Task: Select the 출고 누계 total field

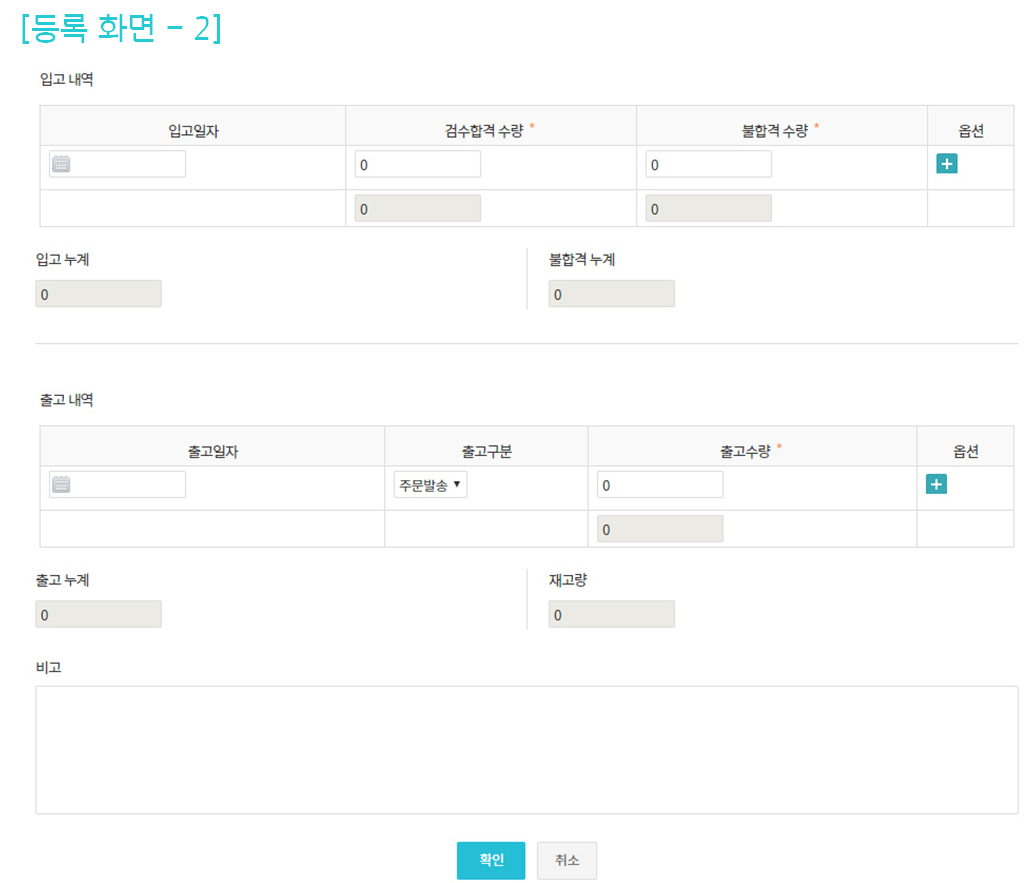Action: point(98,614)
